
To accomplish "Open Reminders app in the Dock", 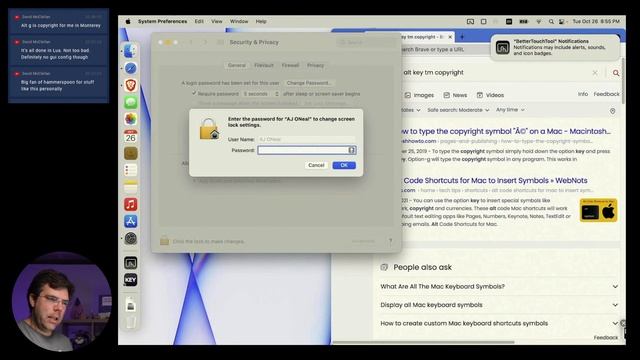I will pos(131,170).
